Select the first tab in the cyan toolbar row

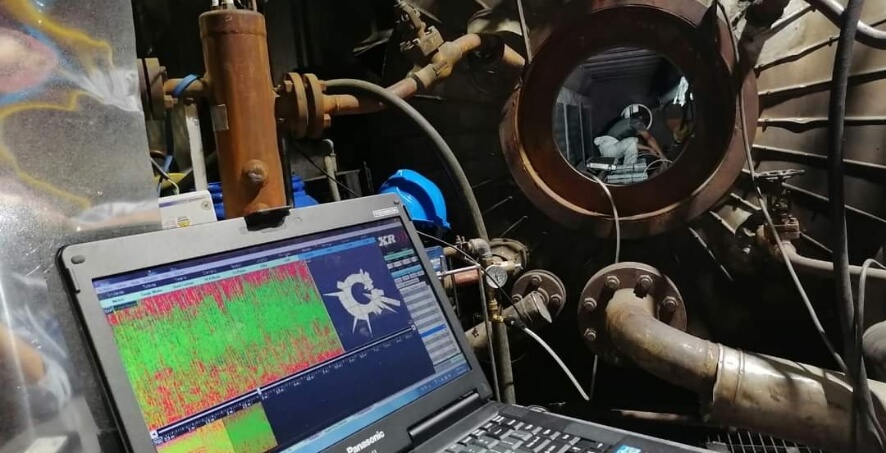[116, 292]
